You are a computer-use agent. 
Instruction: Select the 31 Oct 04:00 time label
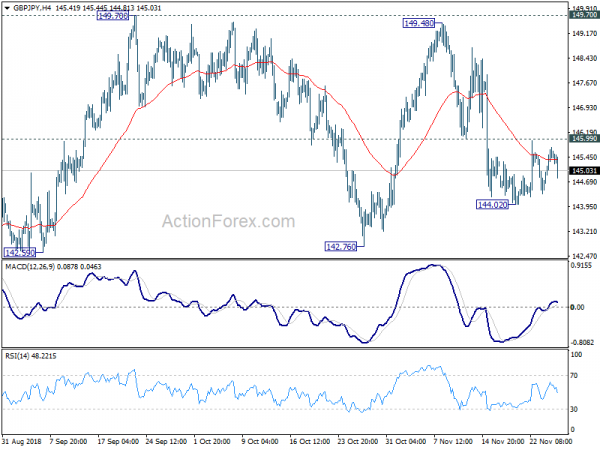(406, 442)
